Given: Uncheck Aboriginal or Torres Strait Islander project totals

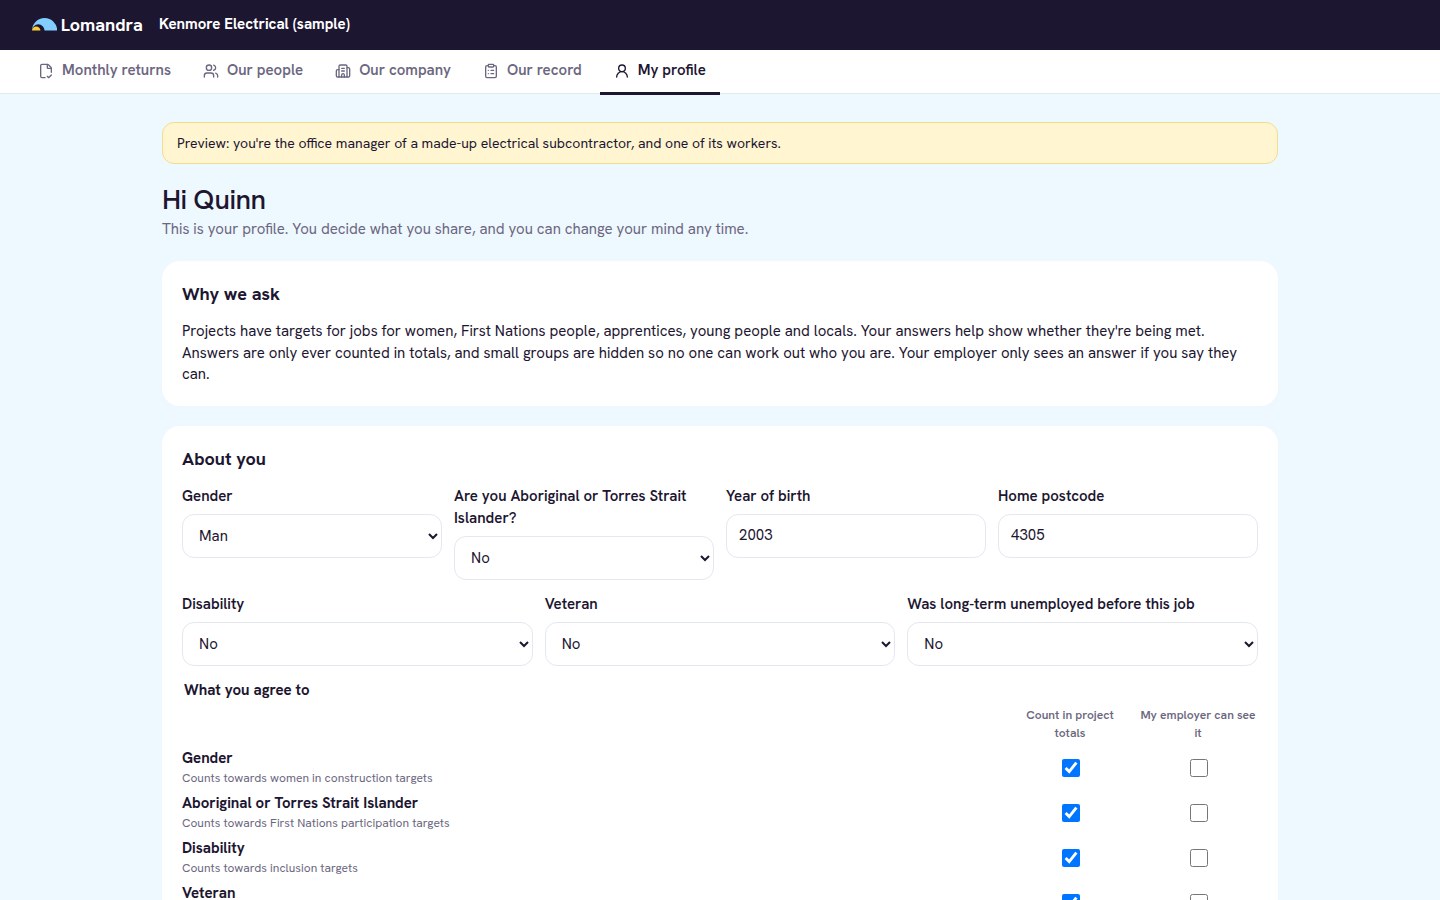Looking at the screenshot, I should pos(1071,813).
